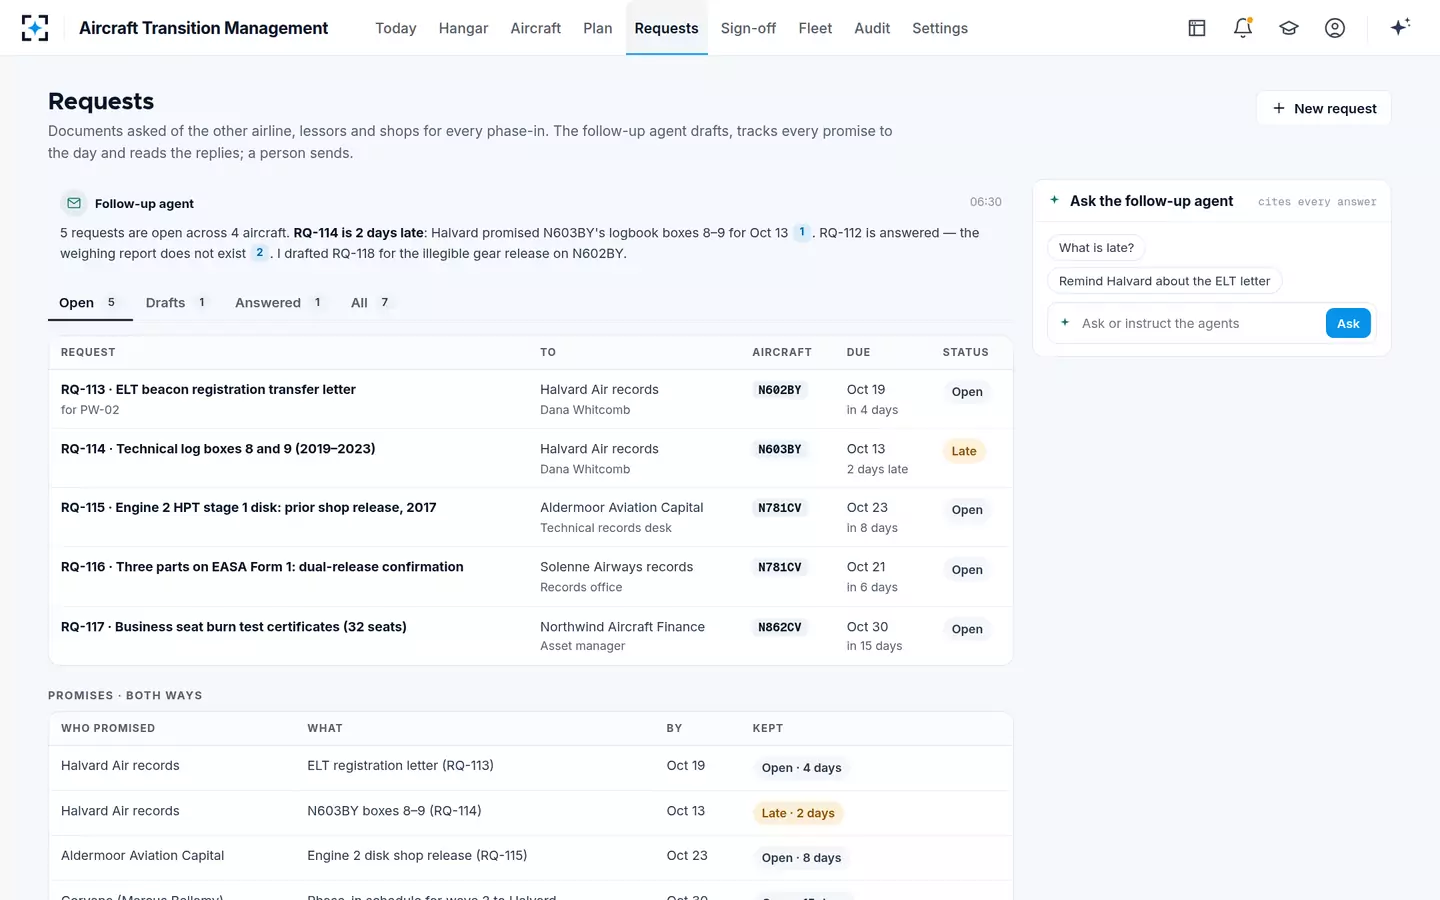Click 'Aldermoor Aviation Capital' in promises table

pyautogui.click(x=143, y=855)
